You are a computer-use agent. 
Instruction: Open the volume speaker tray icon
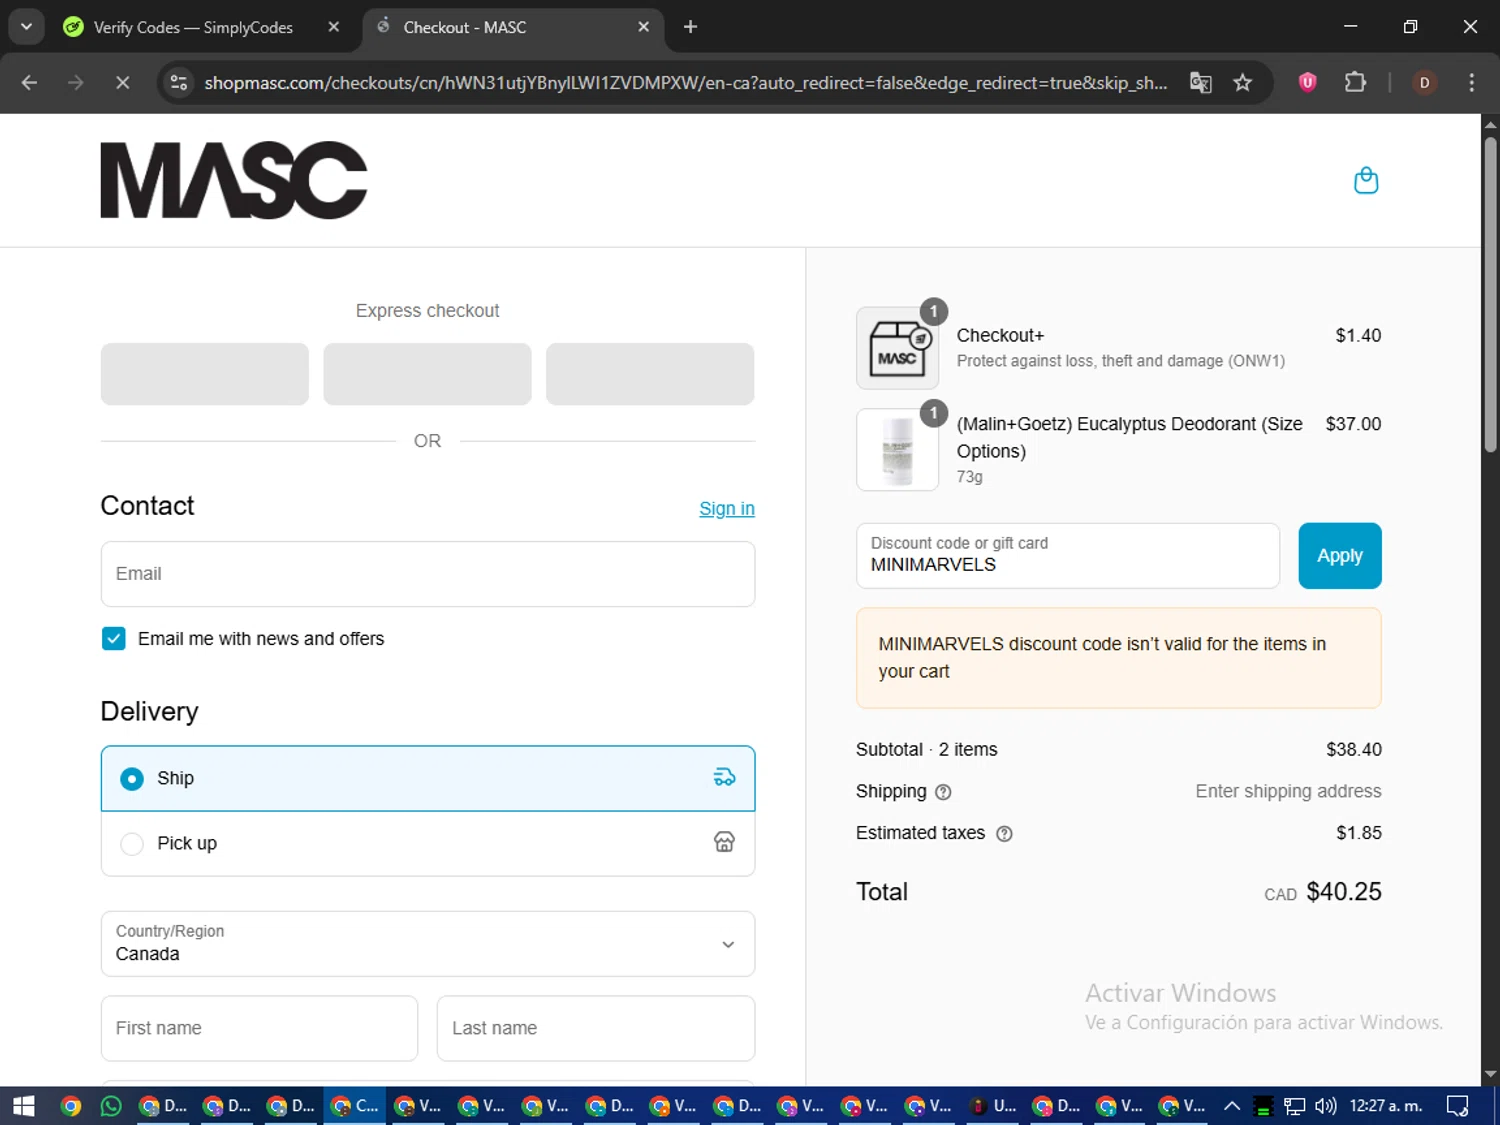tap(1326, 1106)
